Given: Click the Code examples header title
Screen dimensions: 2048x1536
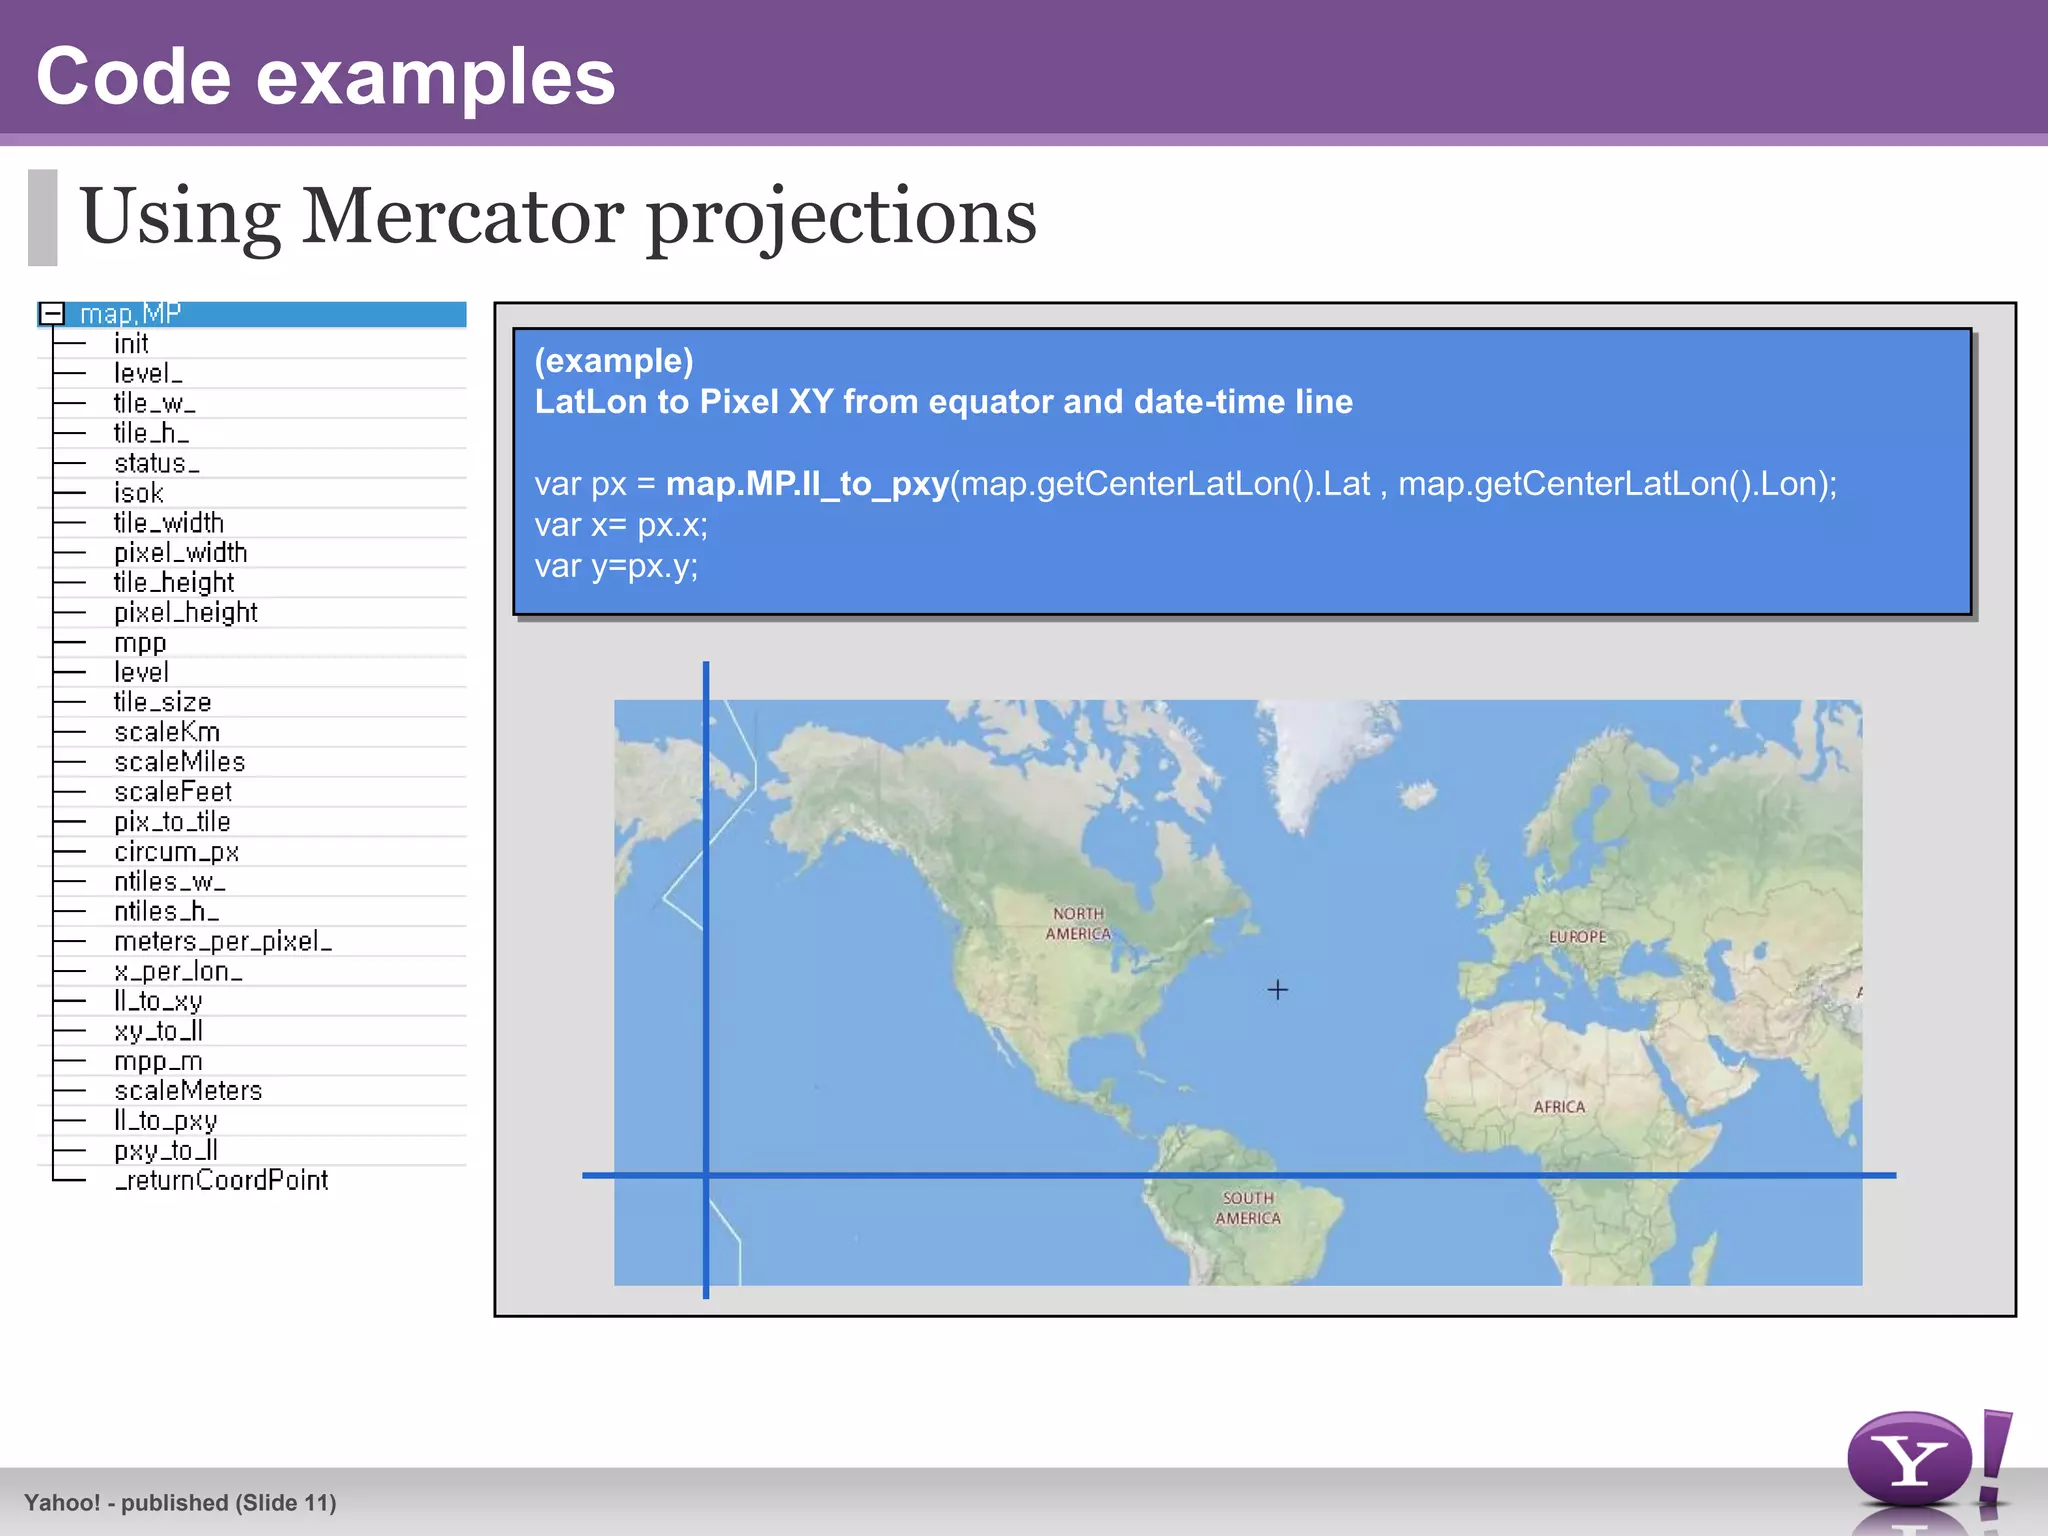Looking at the screenshot, I should (x=325, y=76).
